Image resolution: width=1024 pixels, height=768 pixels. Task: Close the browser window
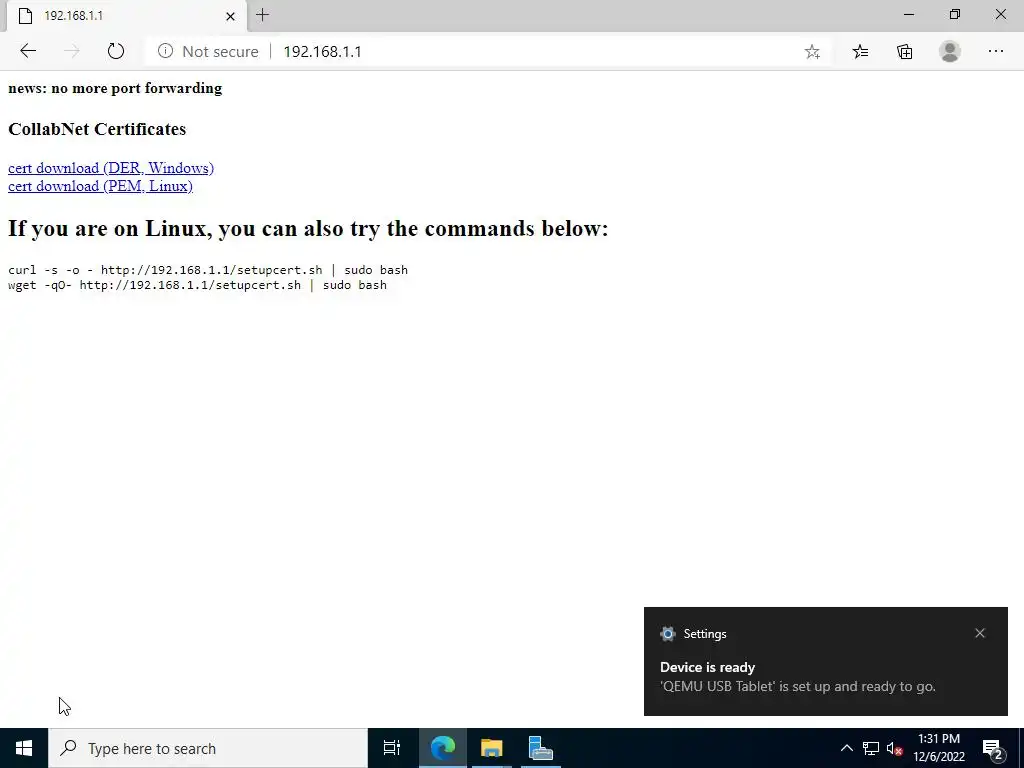(x=1000, y=14)
